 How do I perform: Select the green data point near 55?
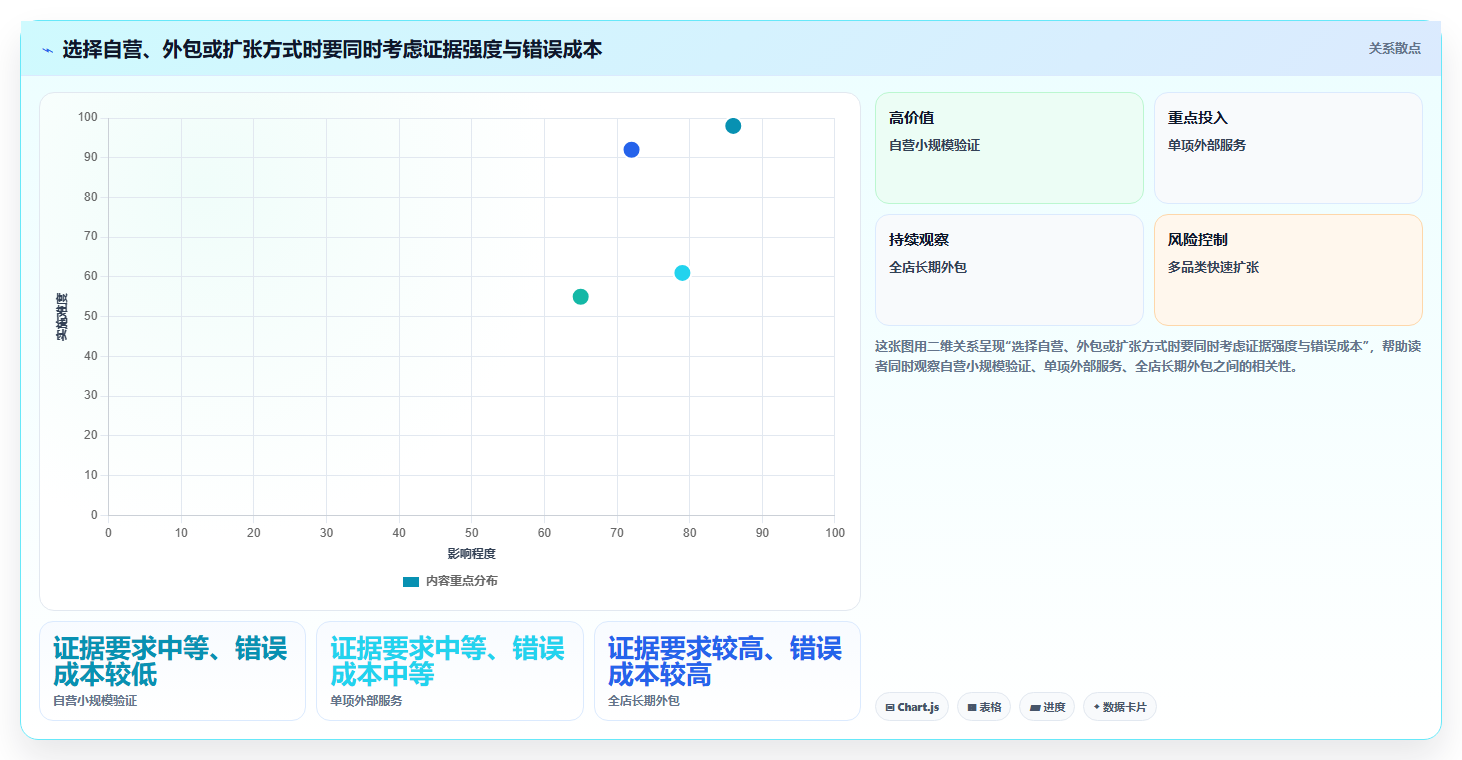tap(580, 297)
